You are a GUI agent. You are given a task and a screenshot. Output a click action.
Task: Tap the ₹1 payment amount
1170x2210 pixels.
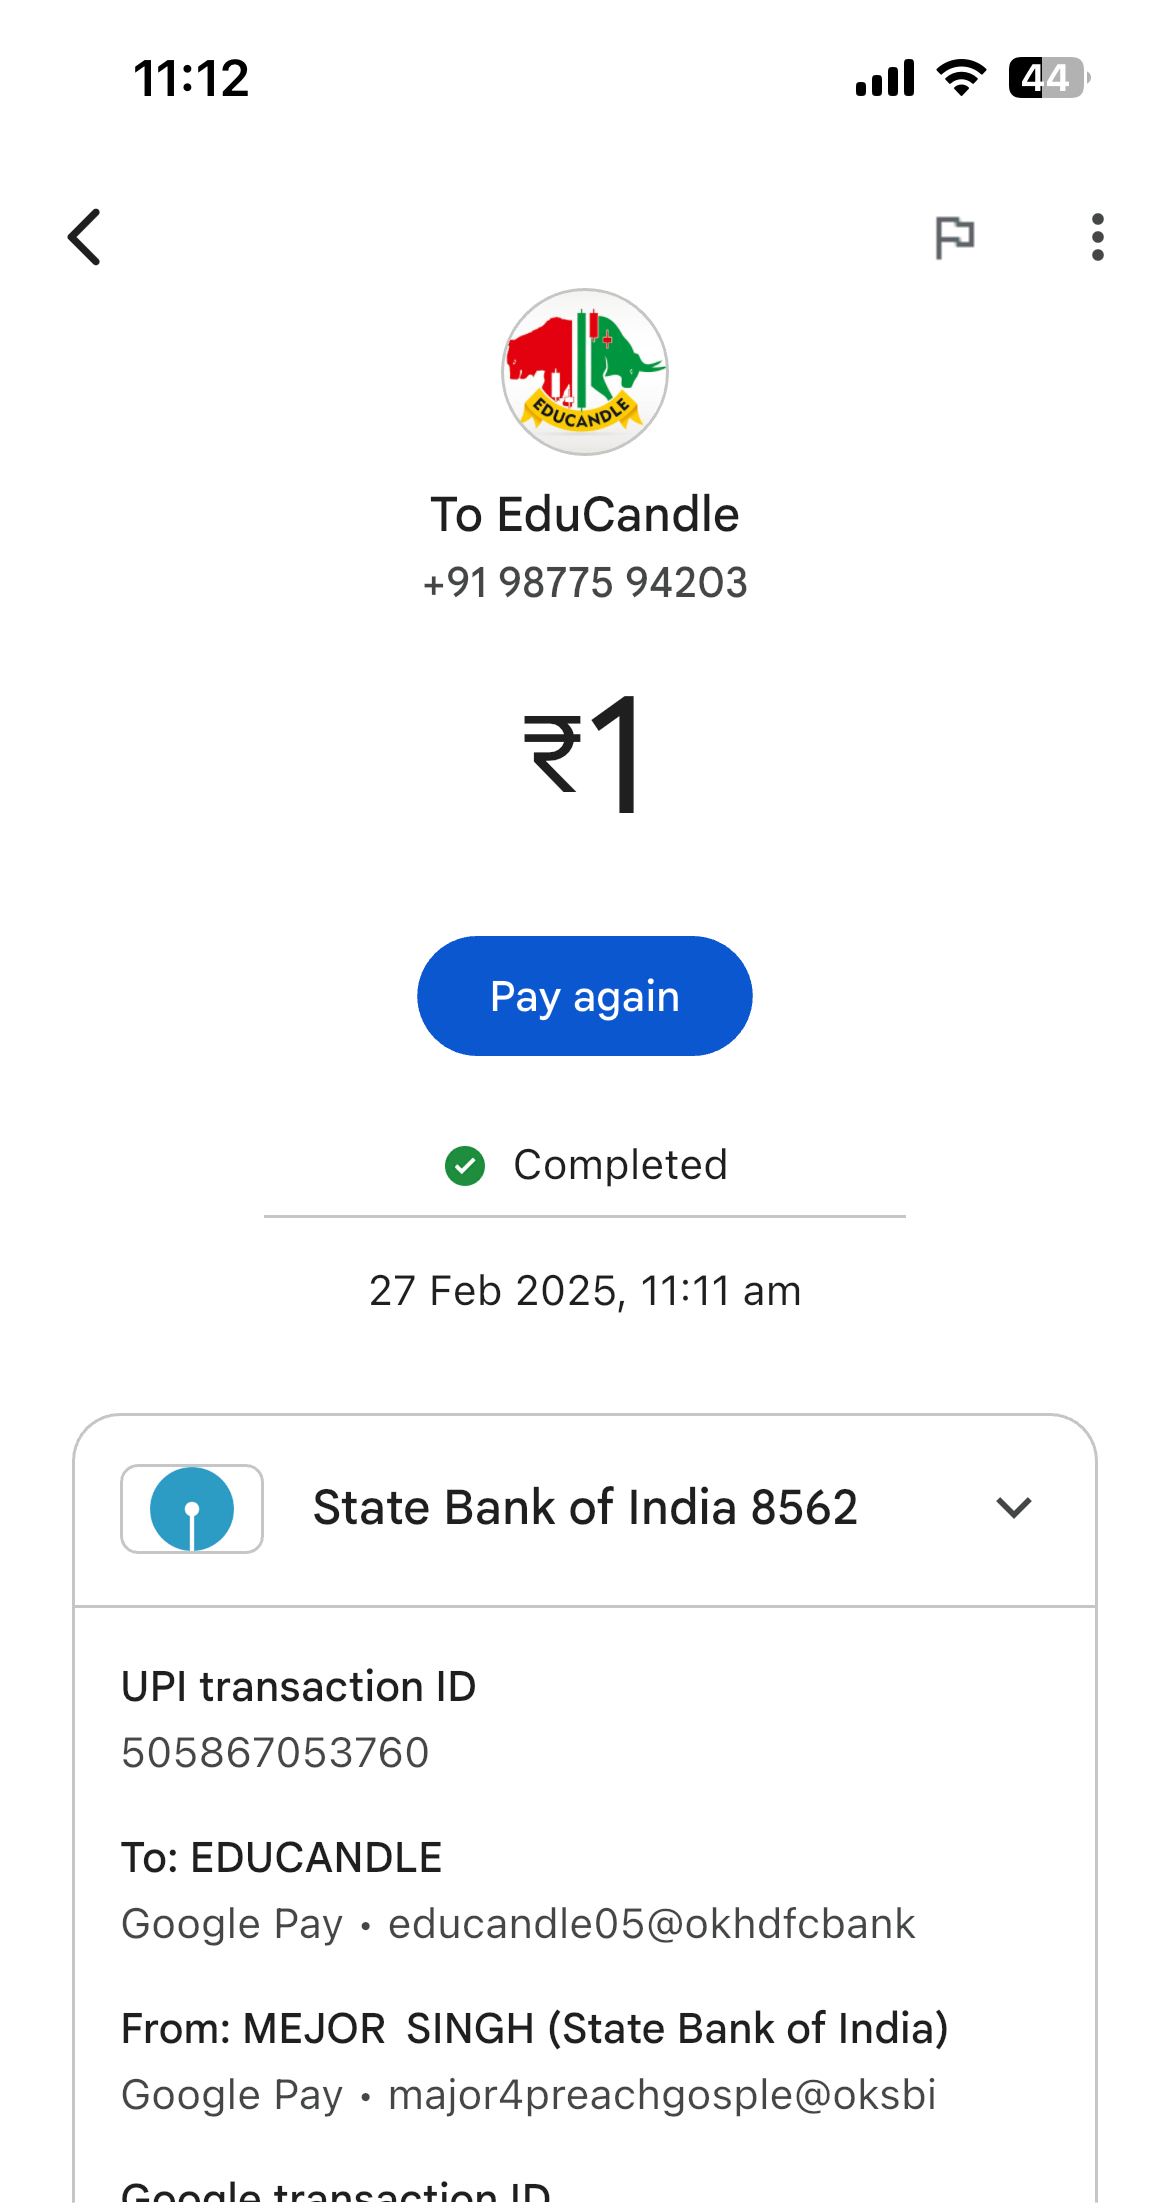click(x=585, y=755)
